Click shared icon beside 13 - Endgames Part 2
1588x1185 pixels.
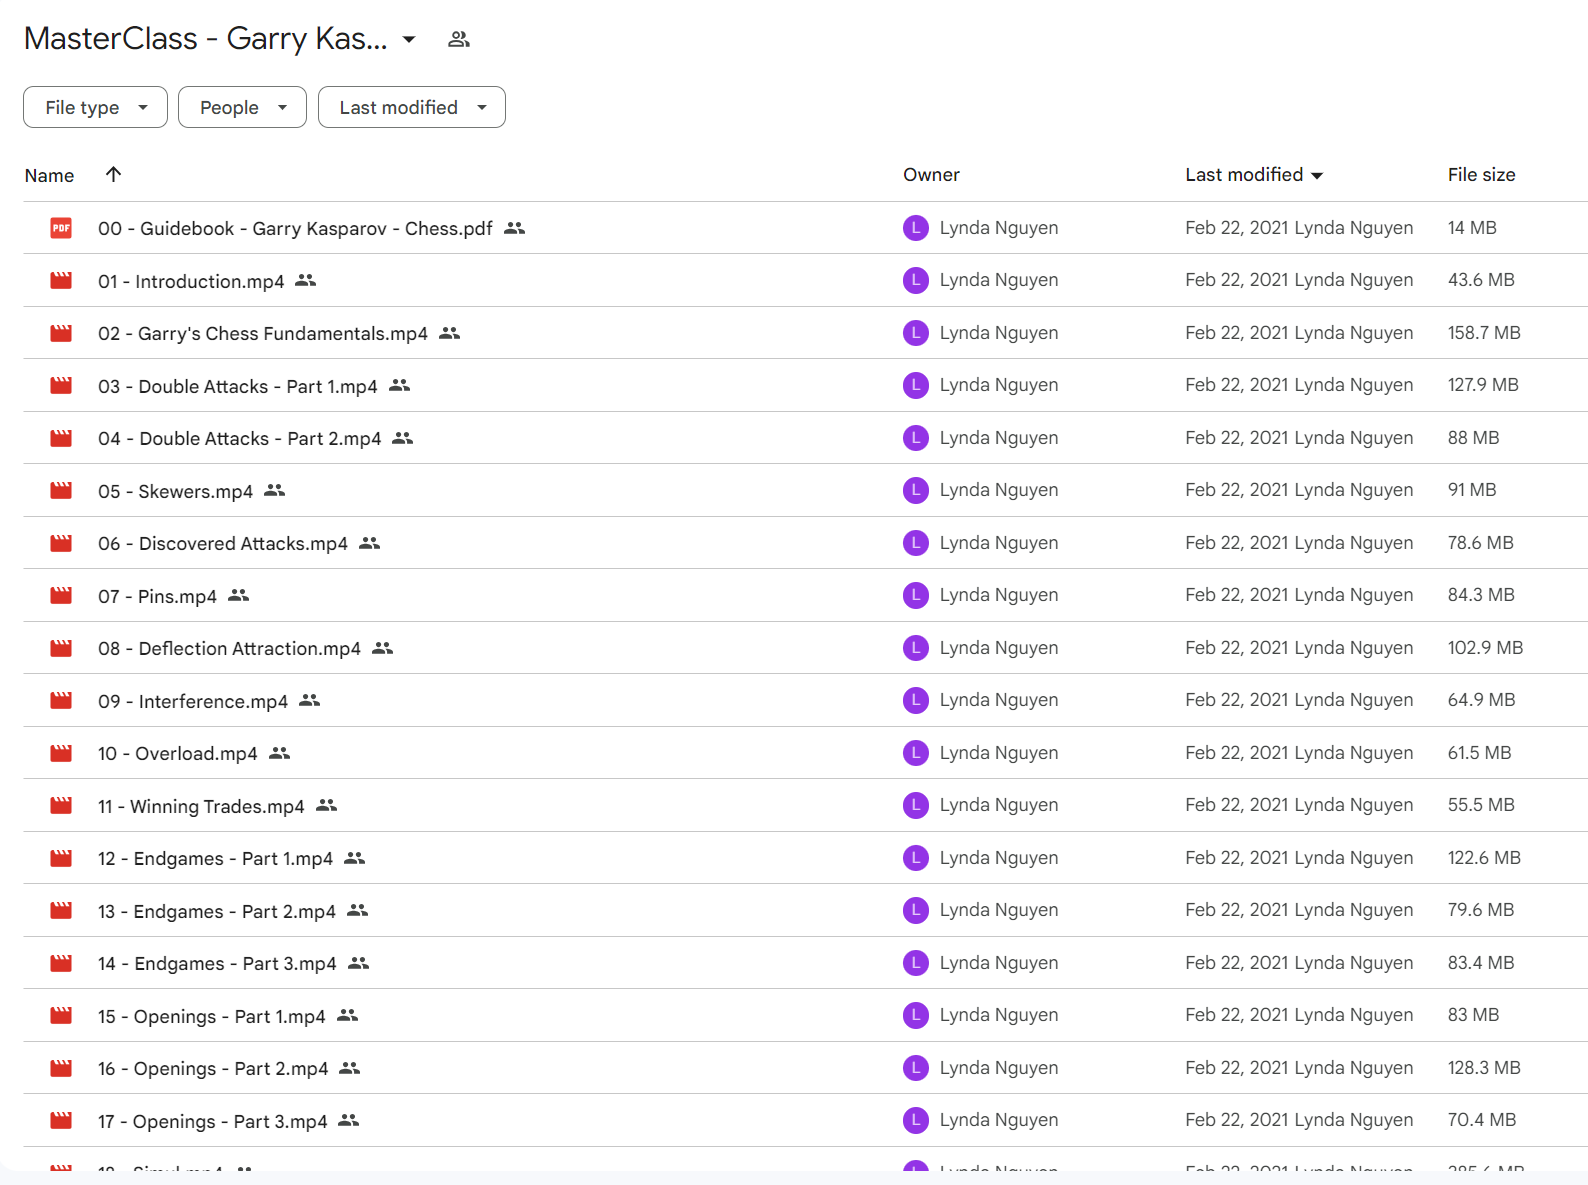(x=358, y=910)
